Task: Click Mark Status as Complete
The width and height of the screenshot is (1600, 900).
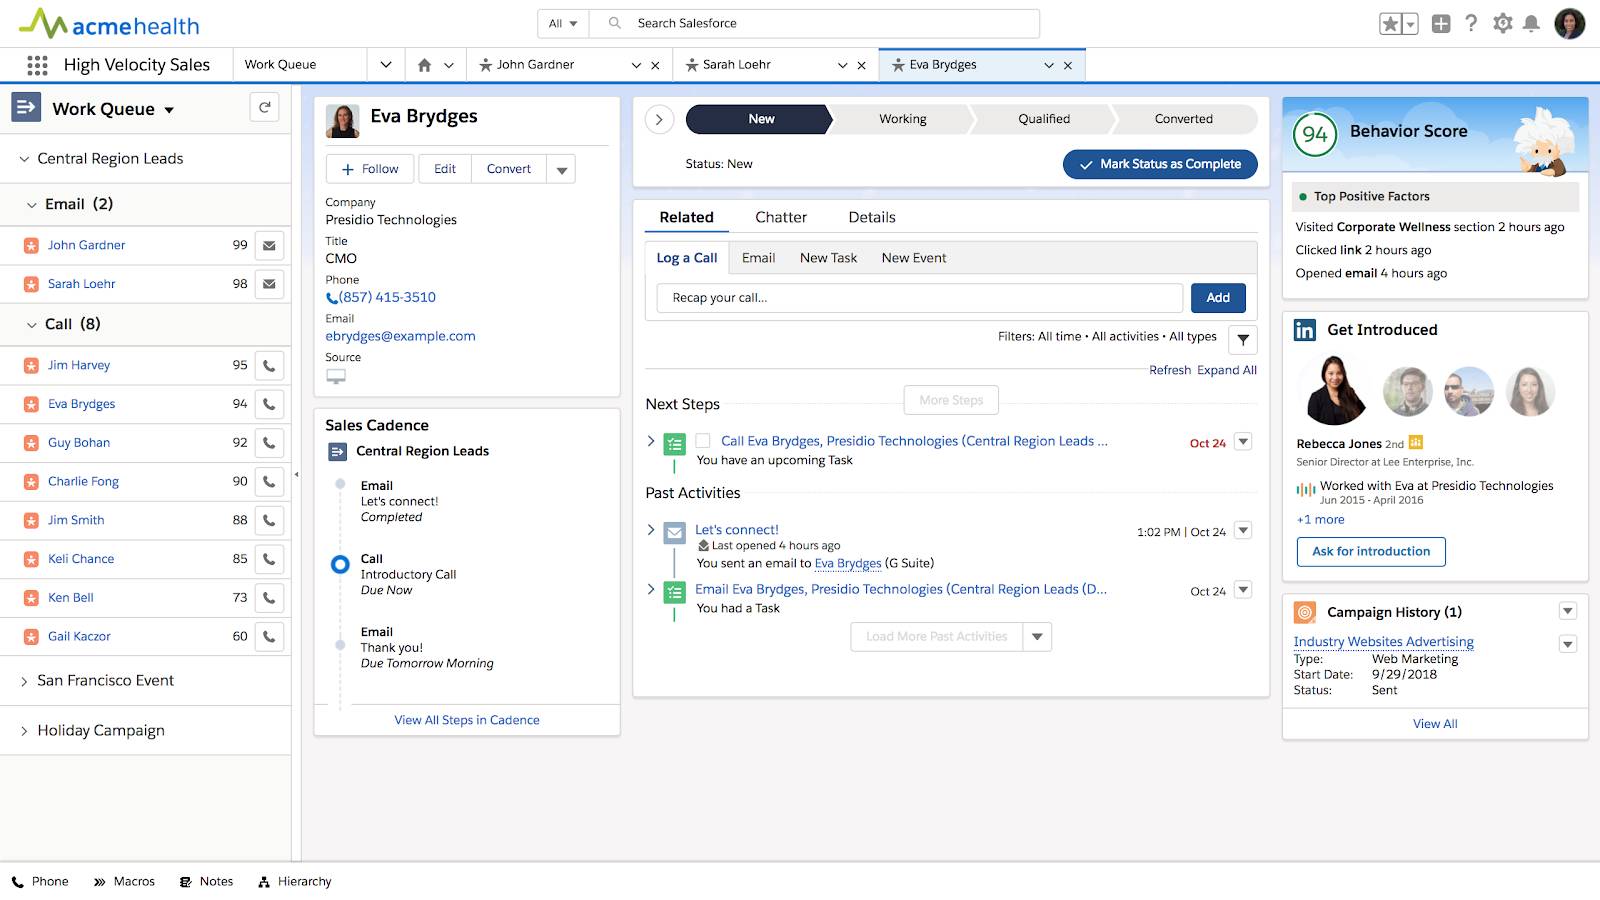Action: tap(1159, 164)
